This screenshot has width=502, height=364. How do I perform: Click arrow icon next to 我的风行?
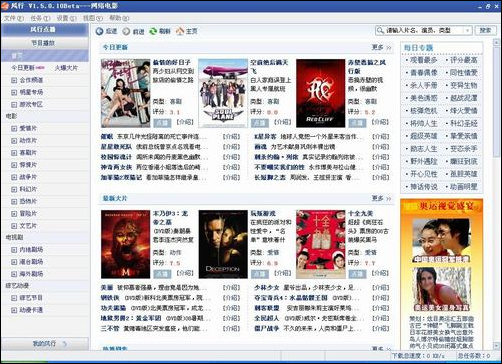coord(65,344)
